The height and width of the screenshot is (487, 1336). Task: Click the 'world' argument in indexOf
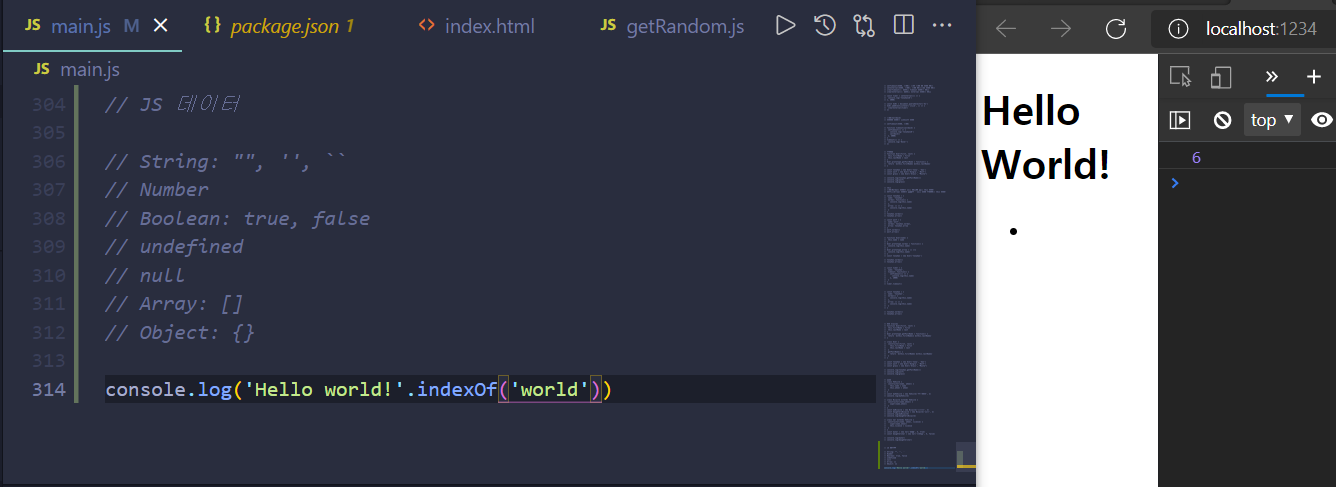[x=549, y=389]
